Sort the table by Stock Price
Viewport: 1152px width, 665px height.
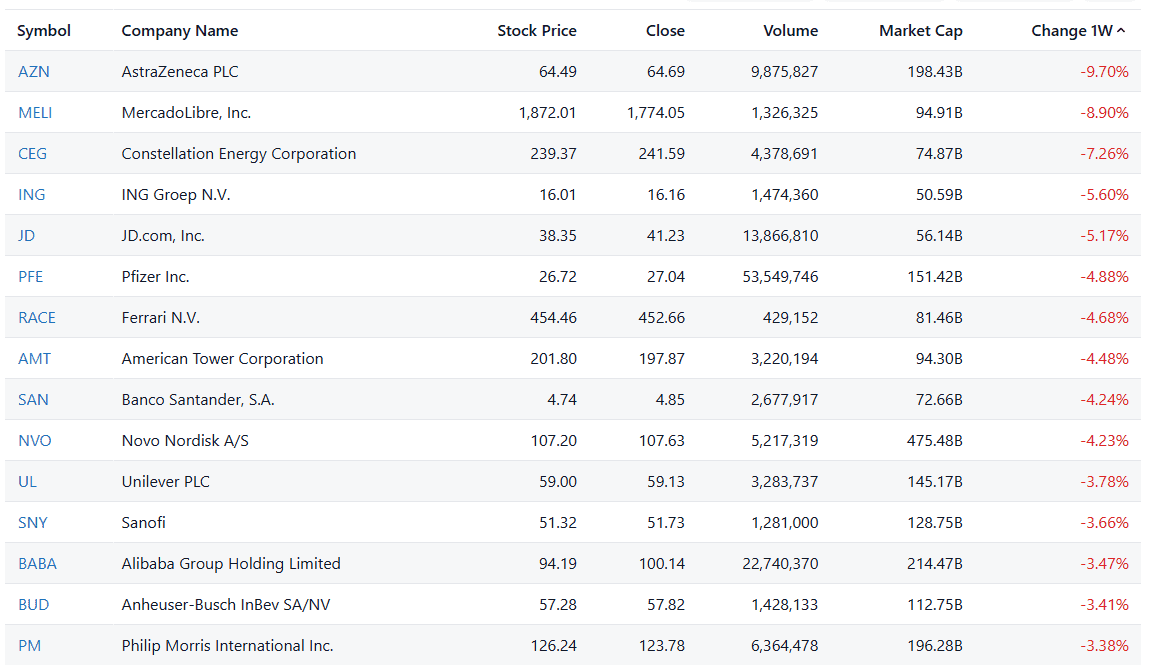pos(537,31)
